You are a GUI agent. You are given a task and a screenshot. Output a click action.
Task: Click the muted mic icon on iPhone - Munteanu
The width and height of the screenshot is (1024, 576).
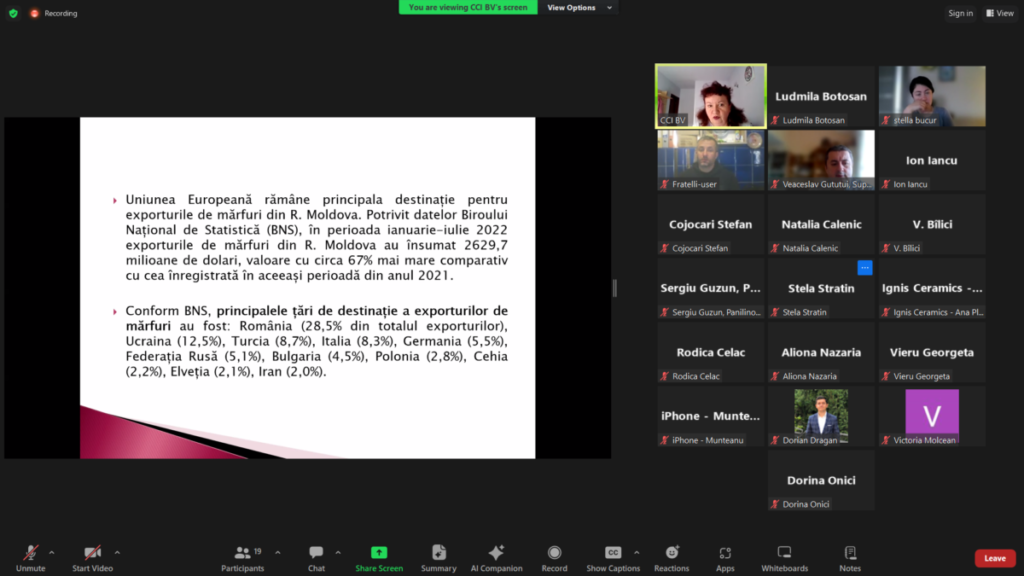(x=665, y=440)
